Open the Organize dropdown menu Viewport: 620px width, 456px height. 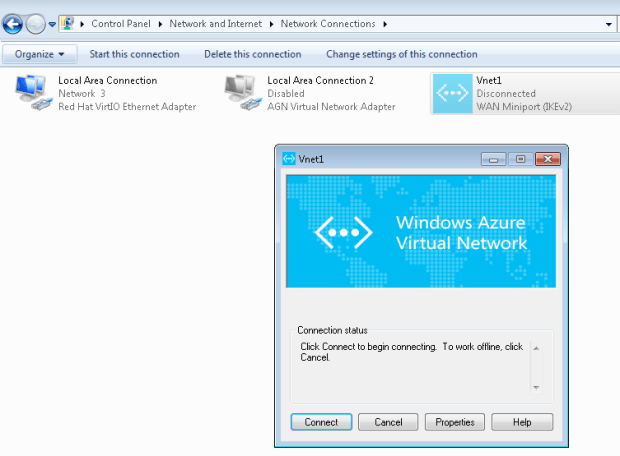point(40,54)
